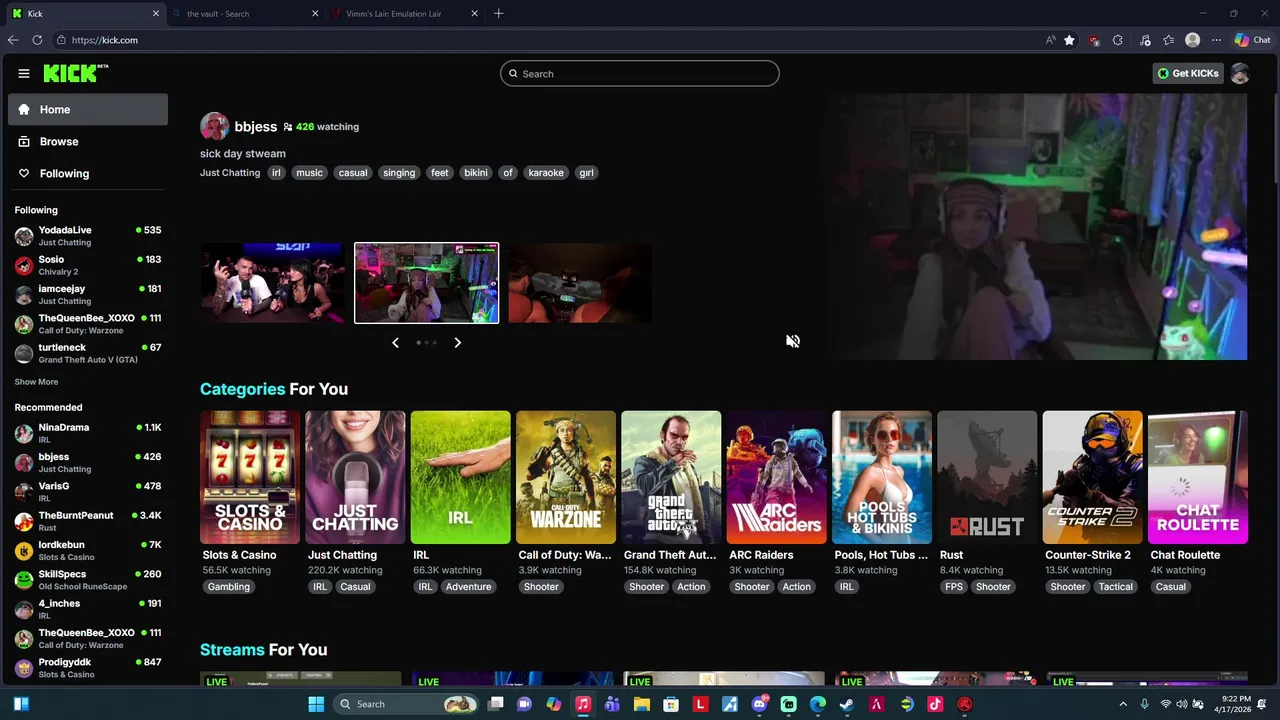The image size is (1280, 720).
Task: Open lordkebun recommended channel
Action: point(88,550)
